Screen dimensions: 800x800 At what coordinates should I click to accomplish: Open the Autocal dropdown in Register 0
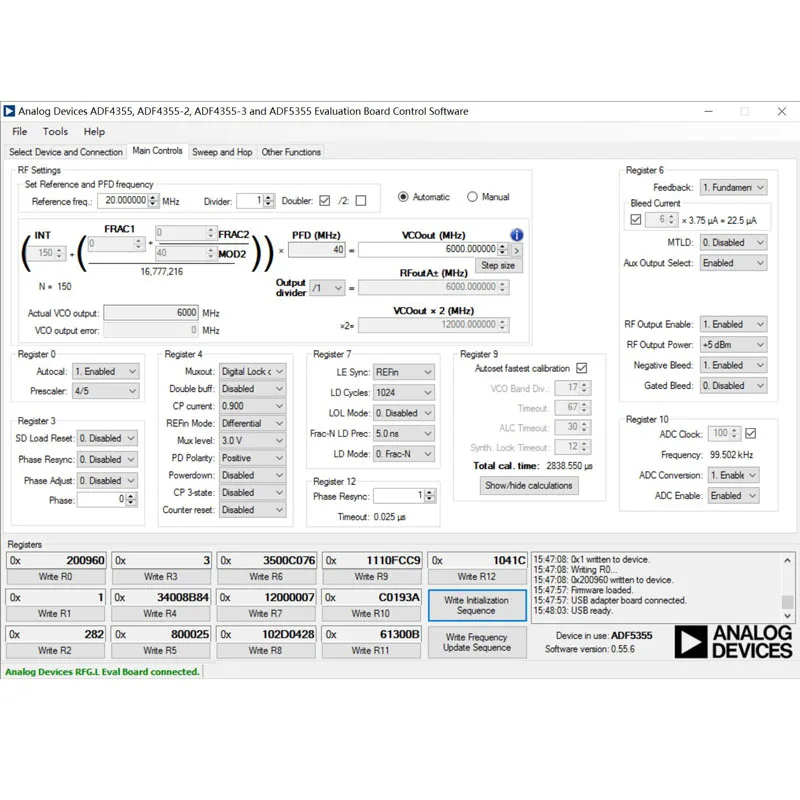[105, 371]
